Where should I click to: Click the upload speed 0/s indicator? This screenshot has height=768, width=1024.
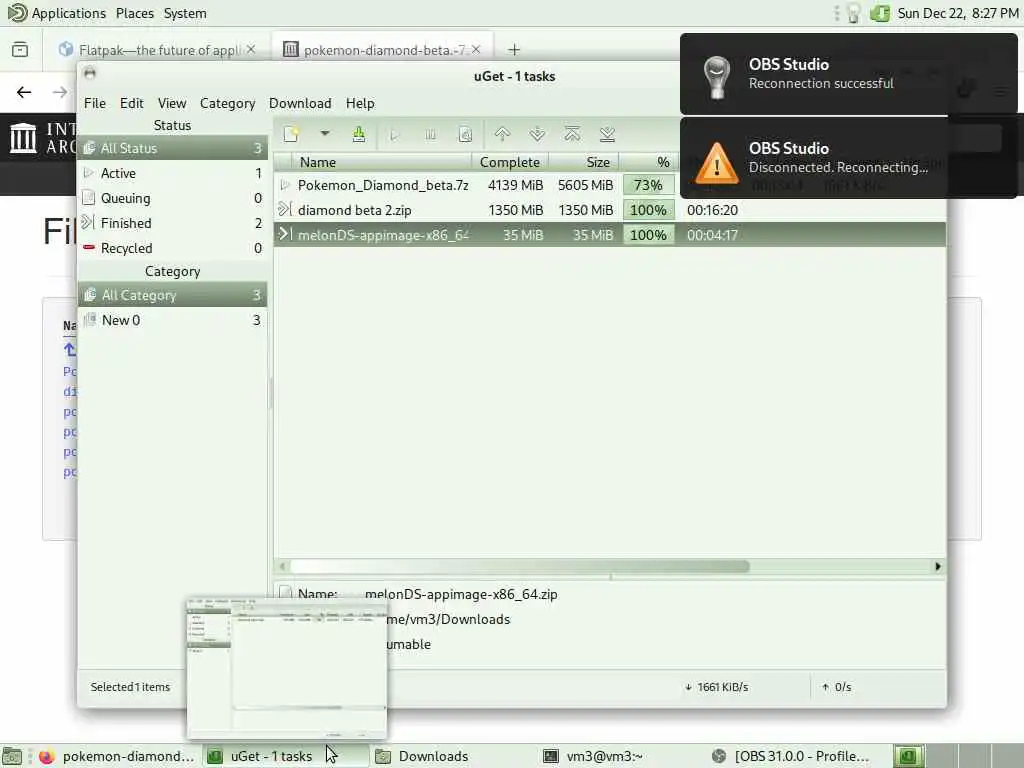click(837, 687)
